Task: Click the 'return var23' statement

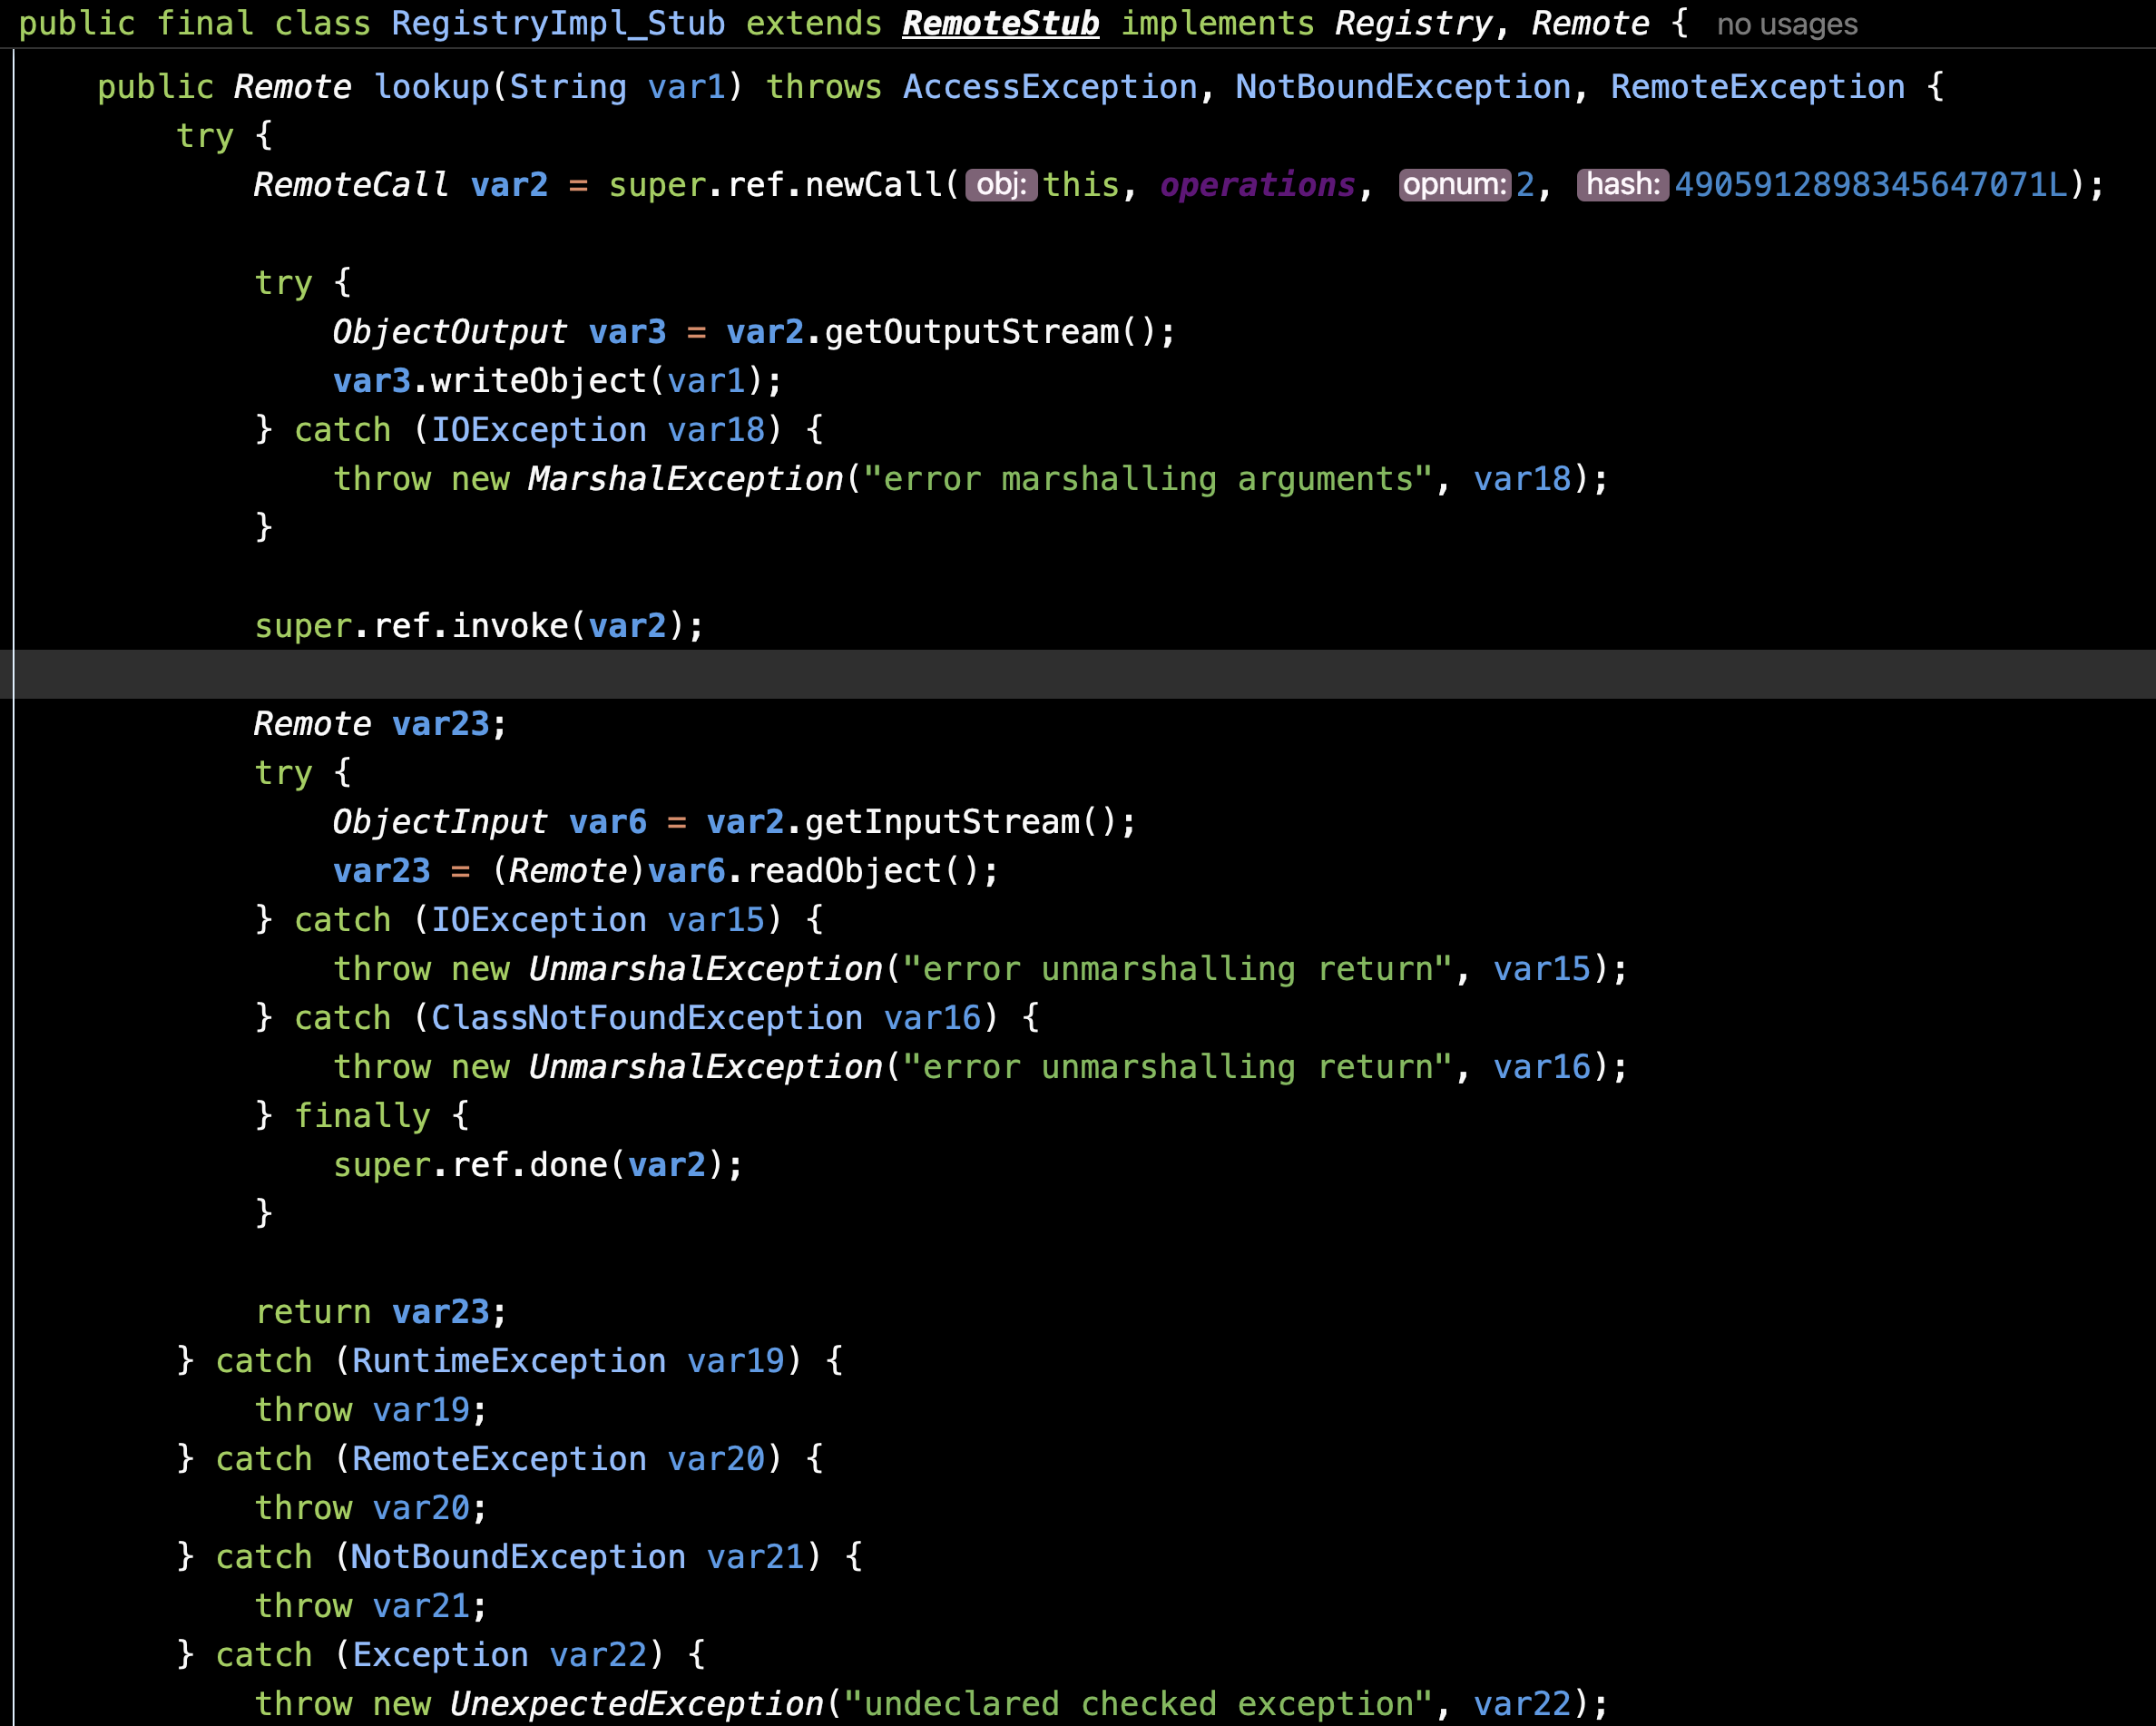Action: pyautogui.click(x=381, y=1312)
